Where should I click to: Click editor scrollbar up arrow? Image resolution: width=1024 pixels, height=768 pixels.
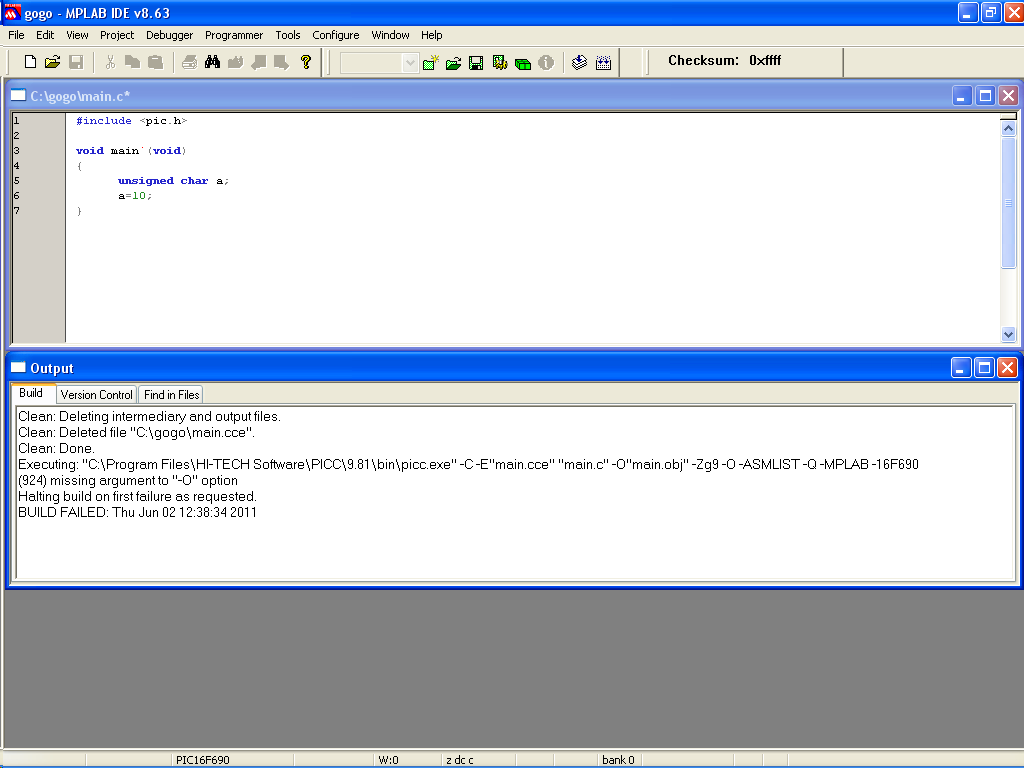pos(1008,129)
